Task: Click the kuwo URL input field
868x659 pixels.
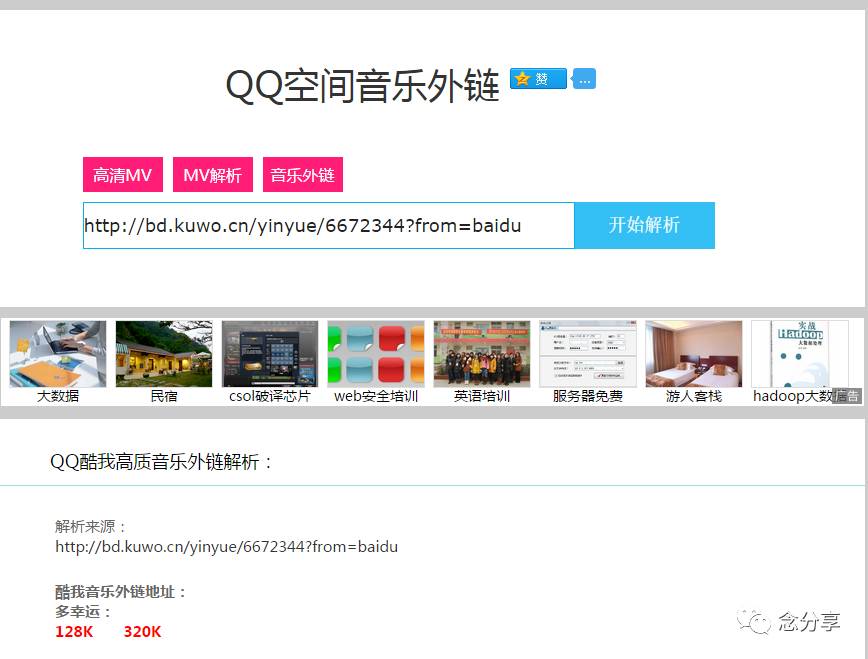Action: pyautogui.click(x=329, y=225)
